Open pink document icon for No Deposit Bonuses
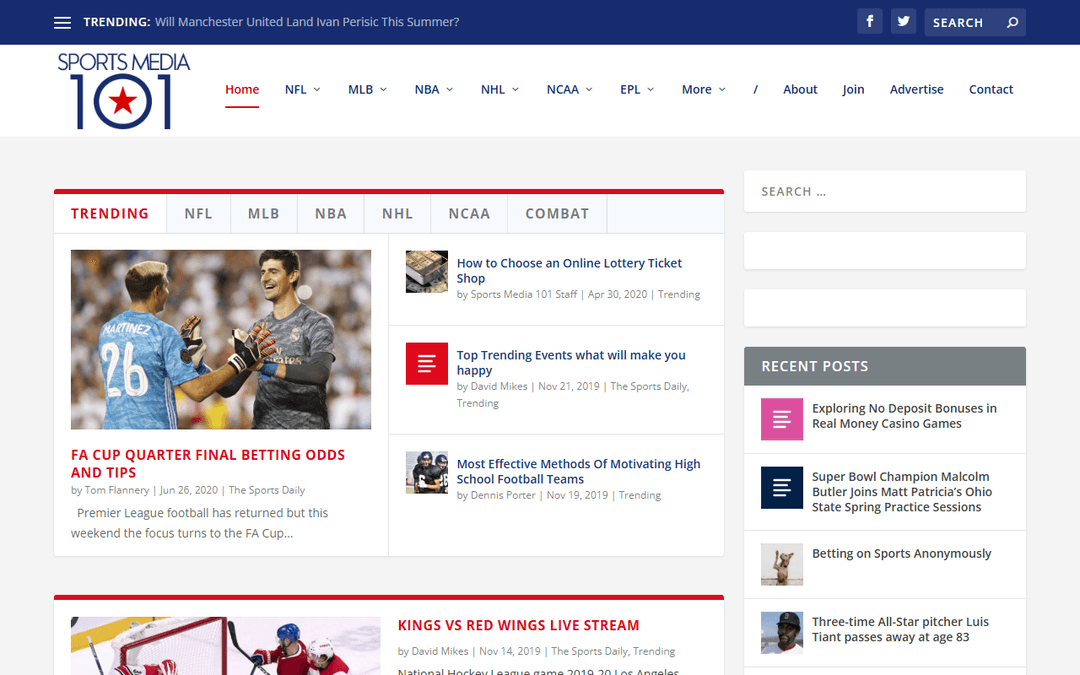Image resolution: width=1080 pixels, height=675 pixels. (x=782, y=419)
